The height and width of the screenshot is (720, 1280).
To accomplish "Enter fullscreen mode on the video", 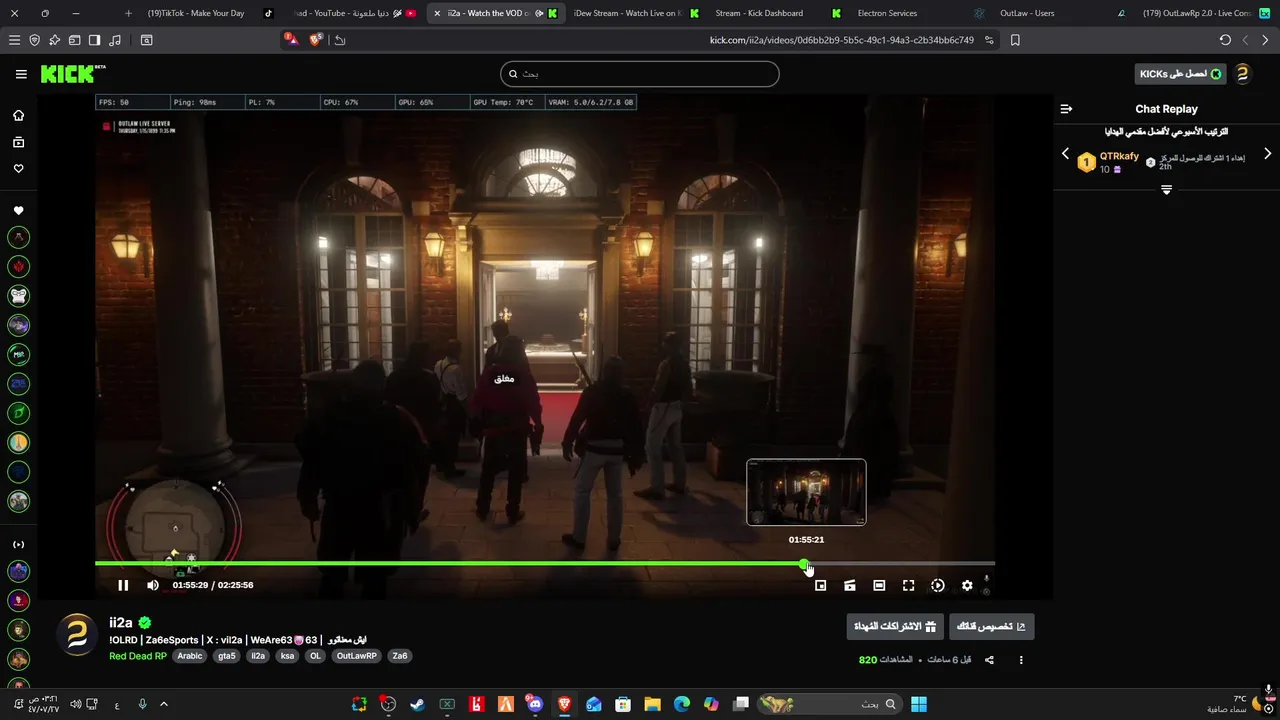I will pyautogui.click(x=908, y=585).
